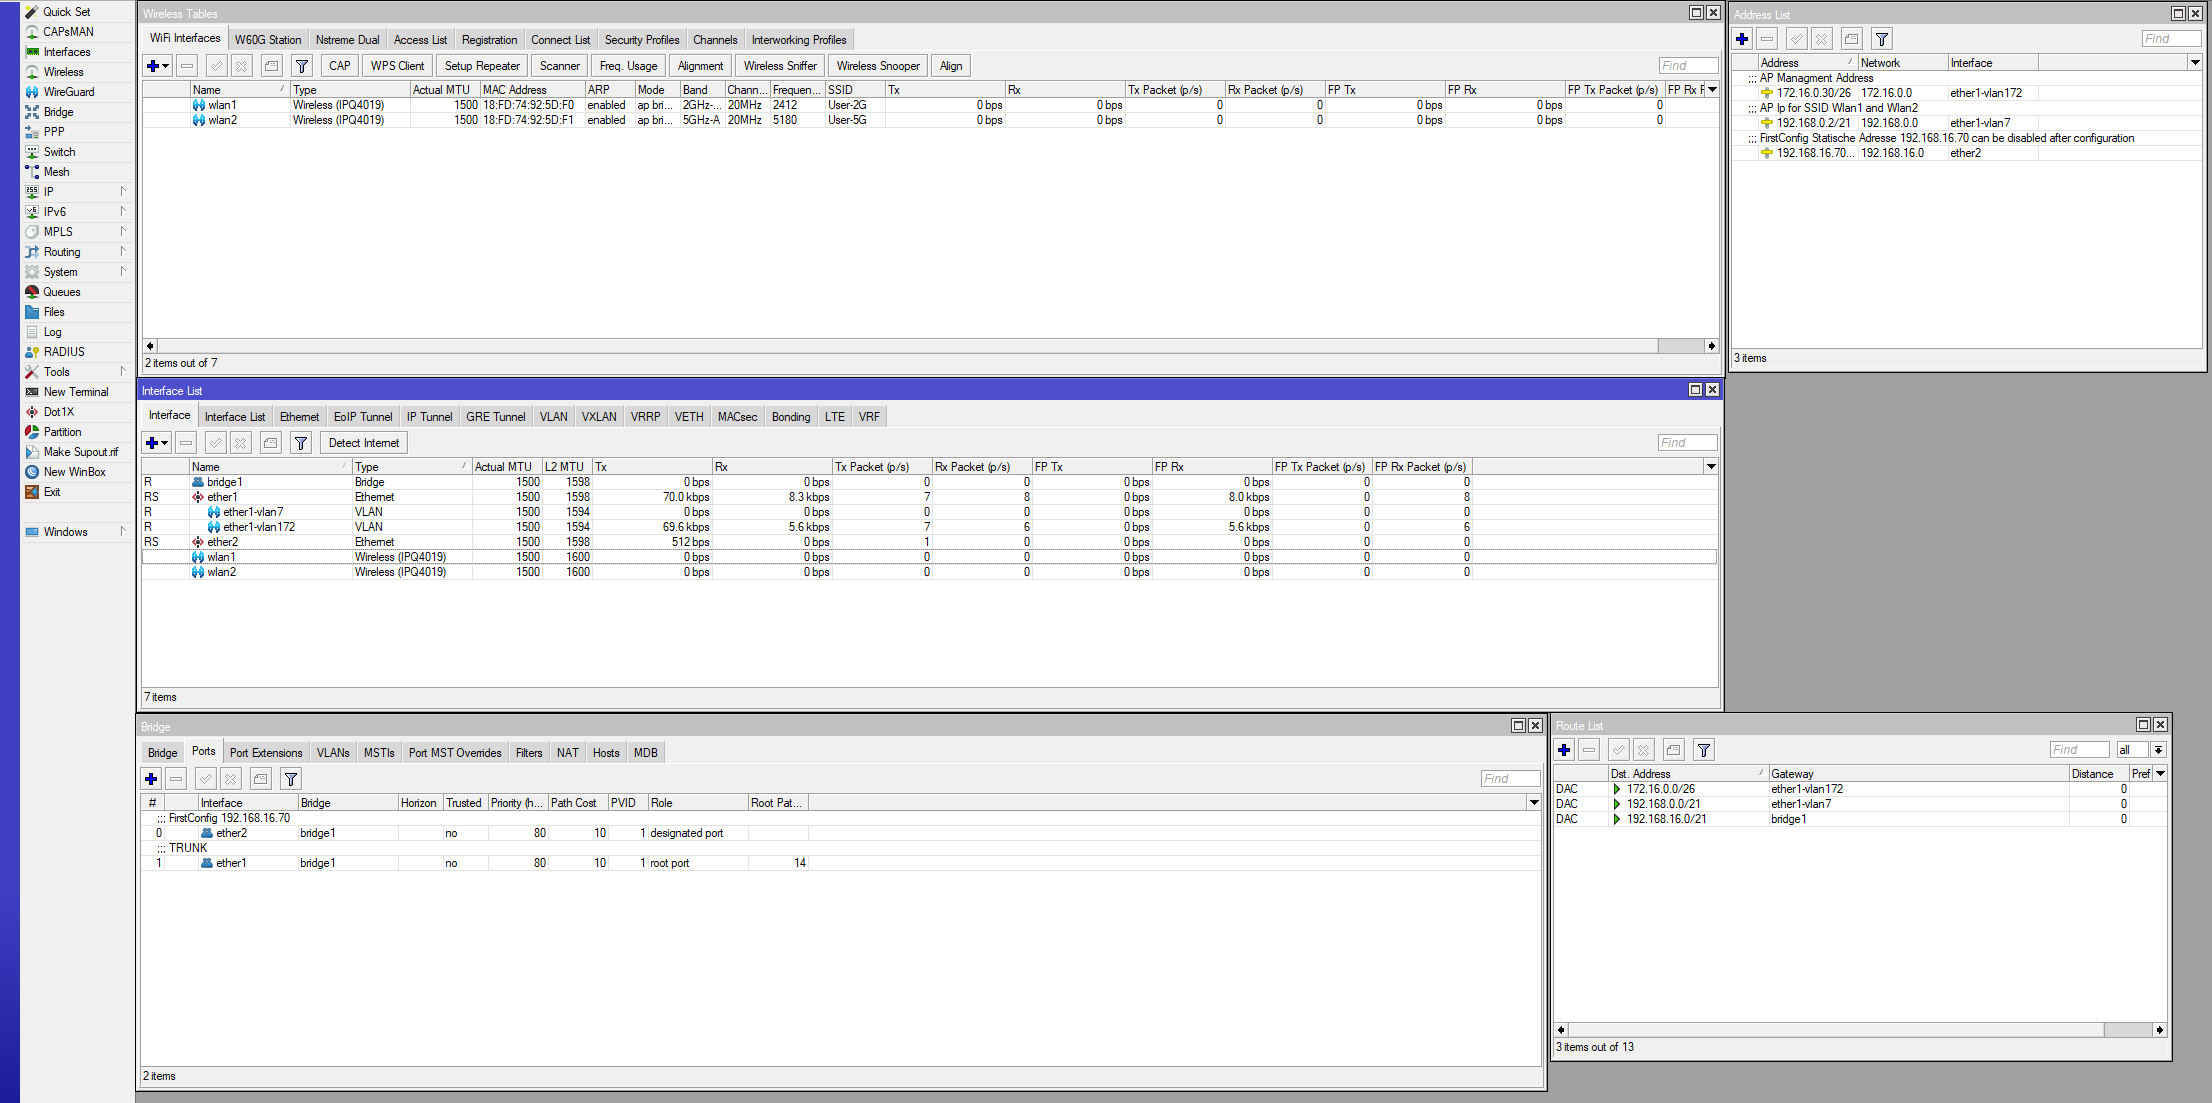Expand the column chooser dropdown in Bridge table header

click(1533, 803)
